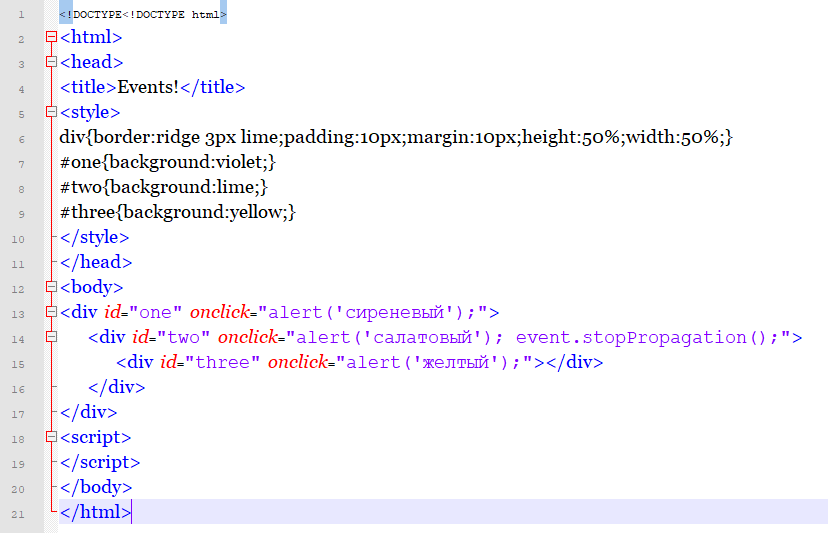Click the closing </html> tag

pyautogui.click(x=94, y=512)
